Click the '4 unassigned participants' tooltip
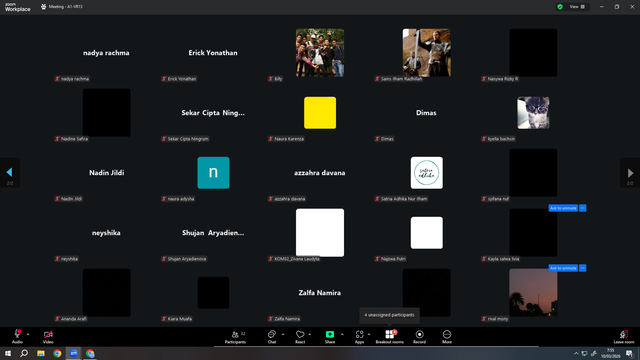640x360 pixels. pyautogui.click(x=389, y=315)
